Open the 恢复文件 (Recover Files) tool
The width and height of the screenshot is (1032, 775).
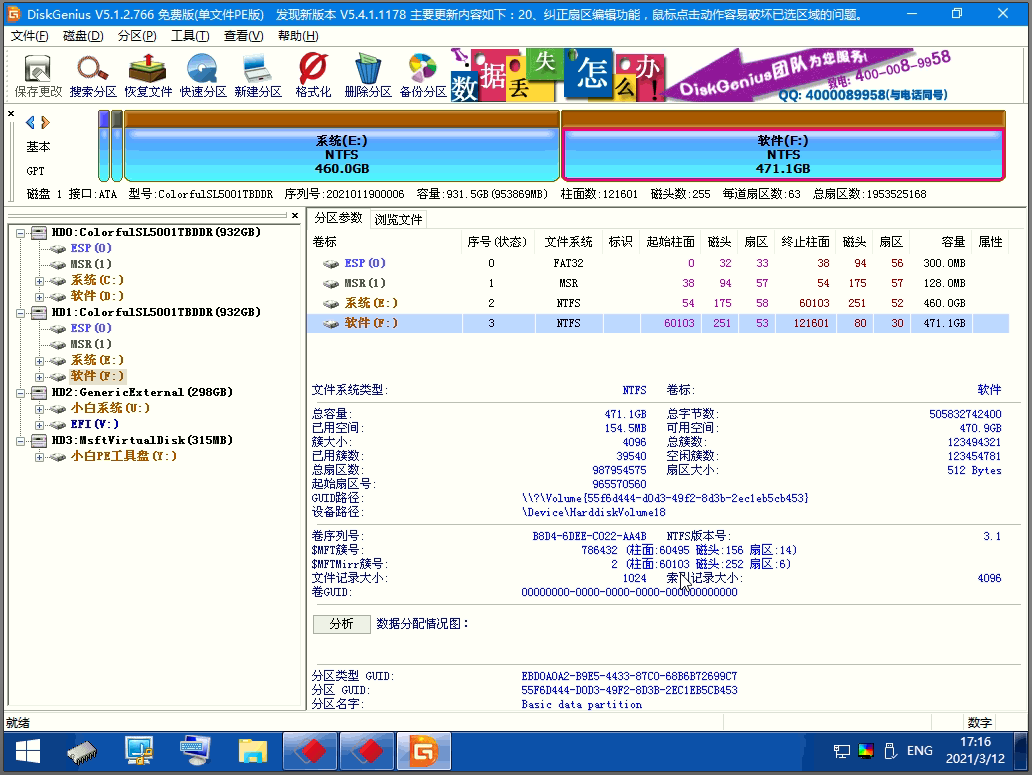click(x=148, y=76)
